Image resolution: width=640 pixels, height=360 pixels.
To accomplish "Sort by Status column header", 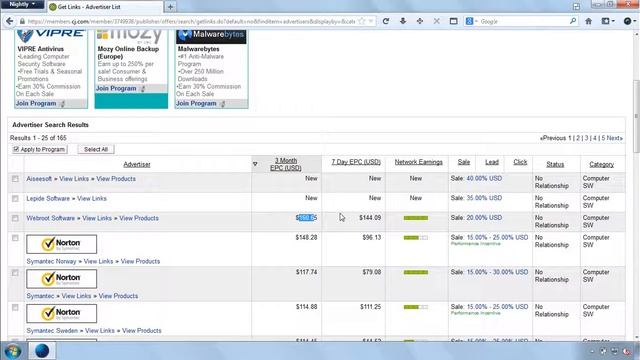I will (555, 164).
